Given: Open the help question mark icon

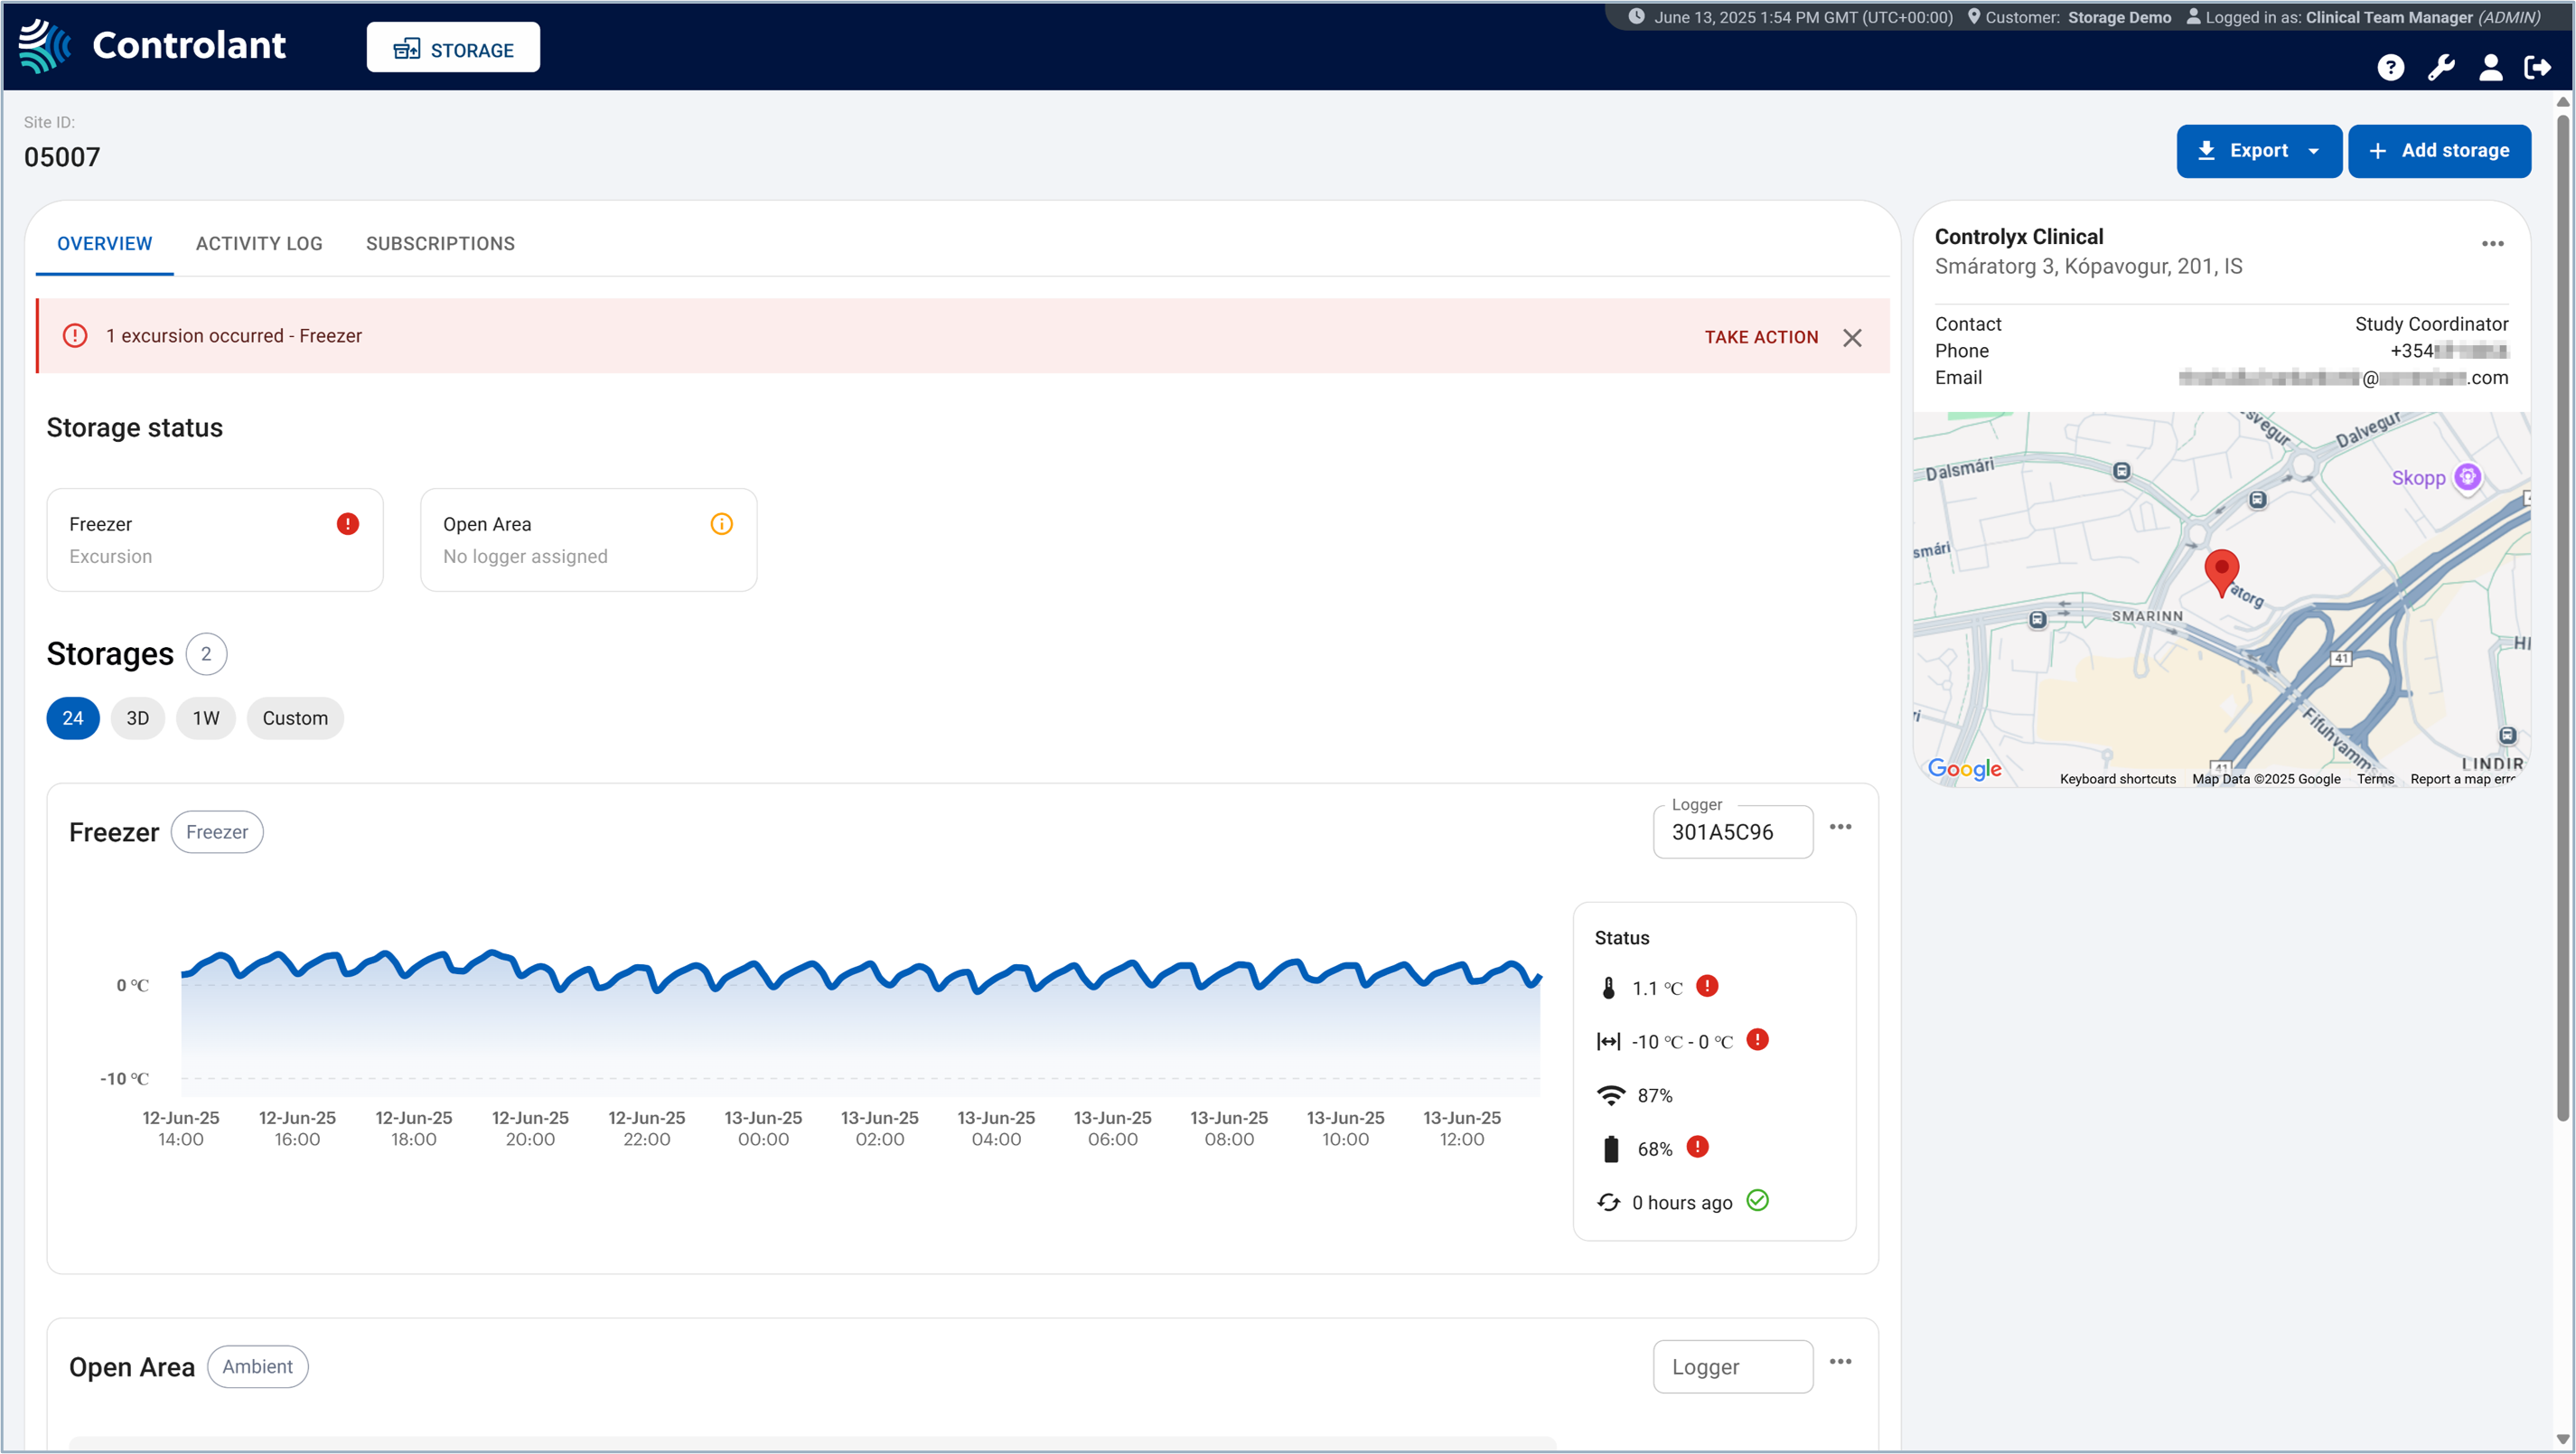Looking at the screenshot, I should pos(2390,67).
